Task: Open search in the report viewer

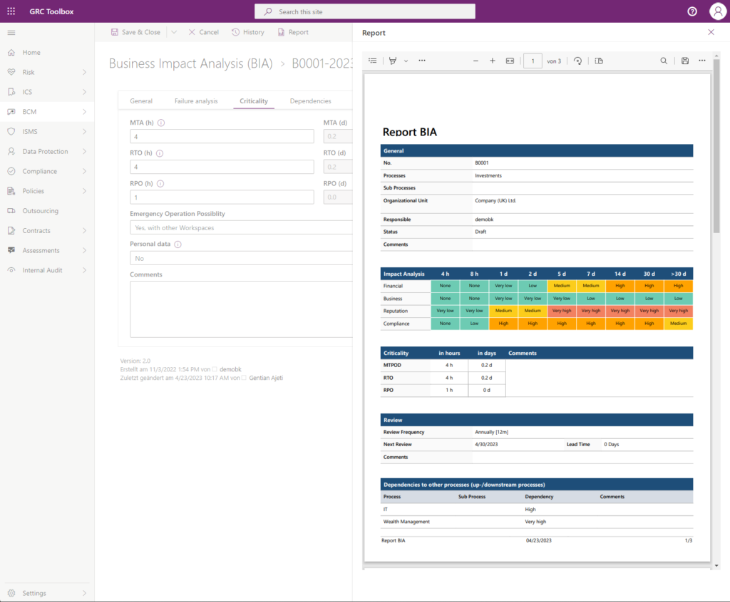Action: [663, 61]
